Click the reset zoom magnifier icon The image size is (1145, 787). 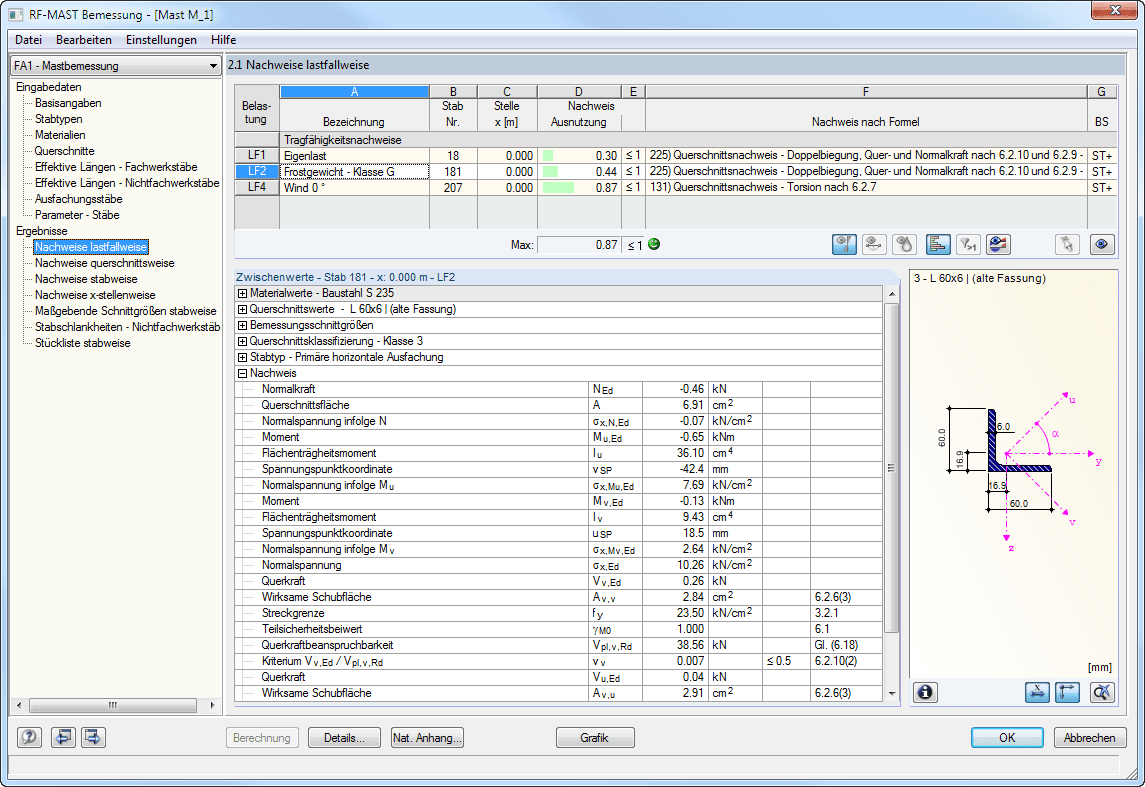(x=1102, y=692)
